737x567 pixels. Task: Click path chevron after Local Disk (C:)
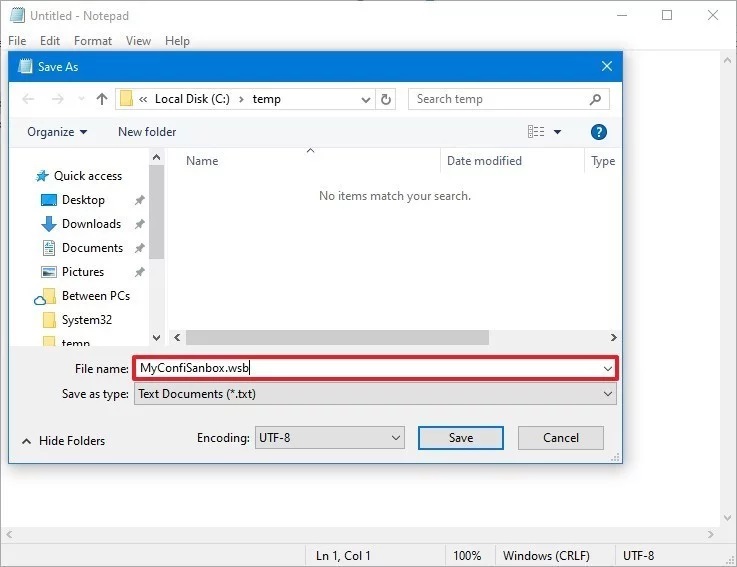tap(241, 99)
